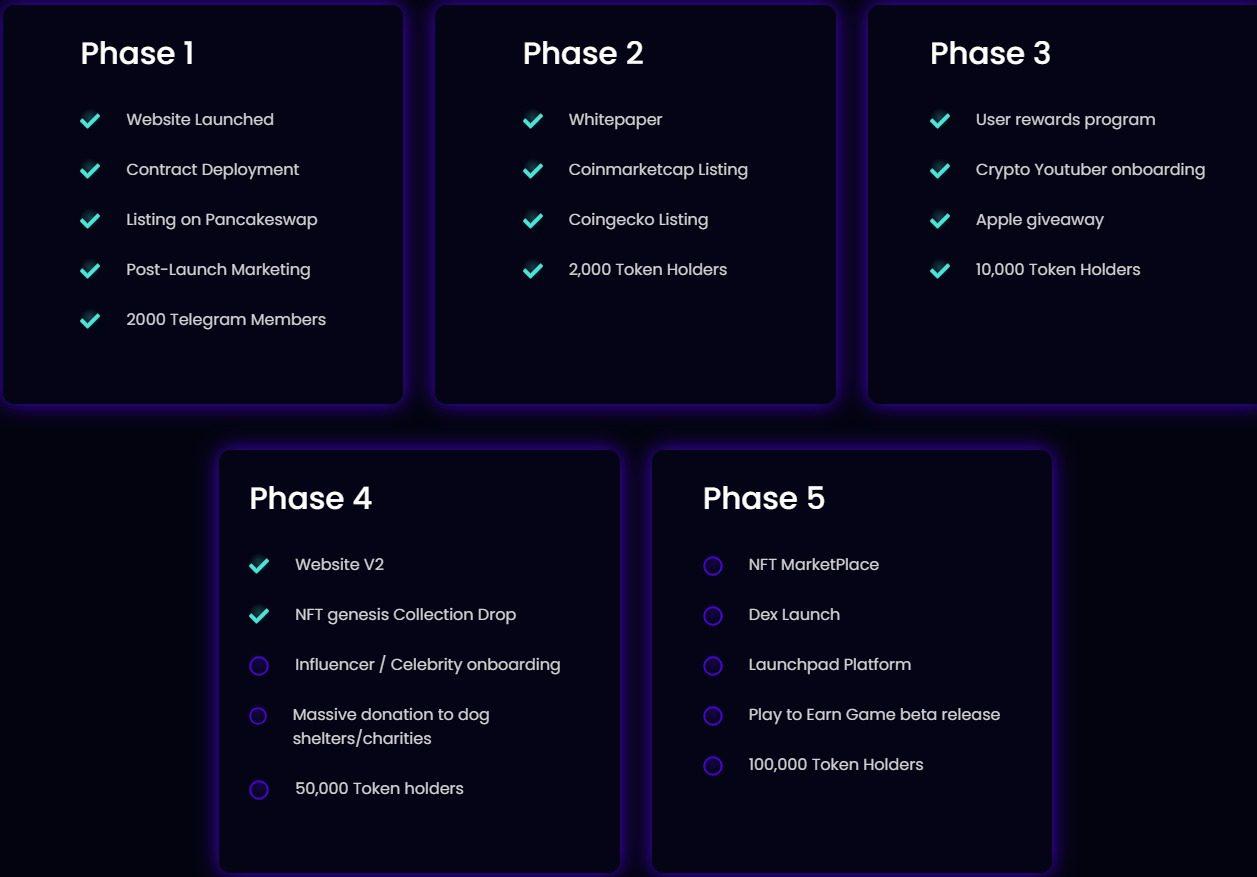The width and height of the screenshot is (1257, 877).
Task: Select the circle beside Launchpad Platform
Action: [713, 666]
